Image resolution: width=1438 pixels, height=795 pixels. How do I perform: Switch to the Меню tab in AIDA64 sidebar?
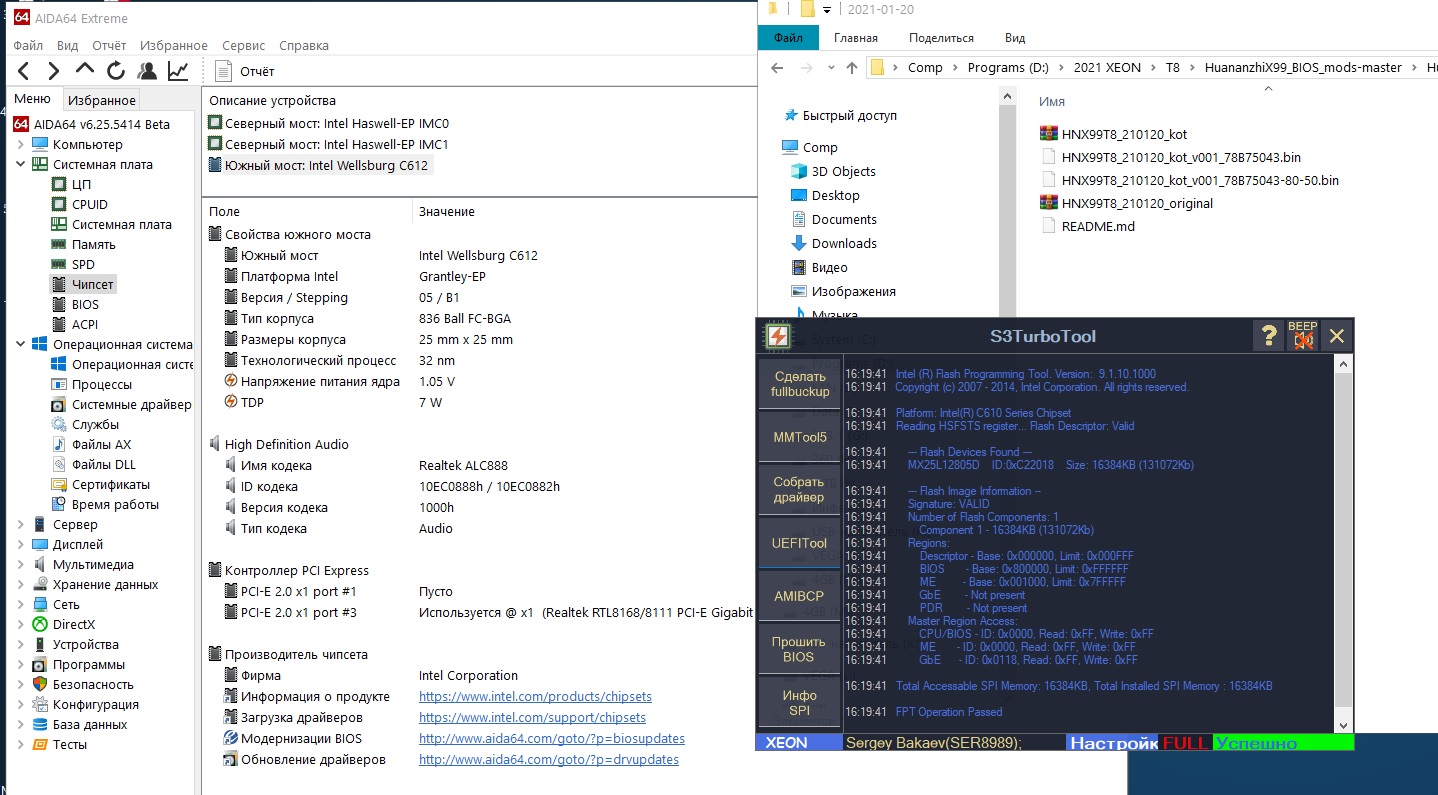click(32, 99)
